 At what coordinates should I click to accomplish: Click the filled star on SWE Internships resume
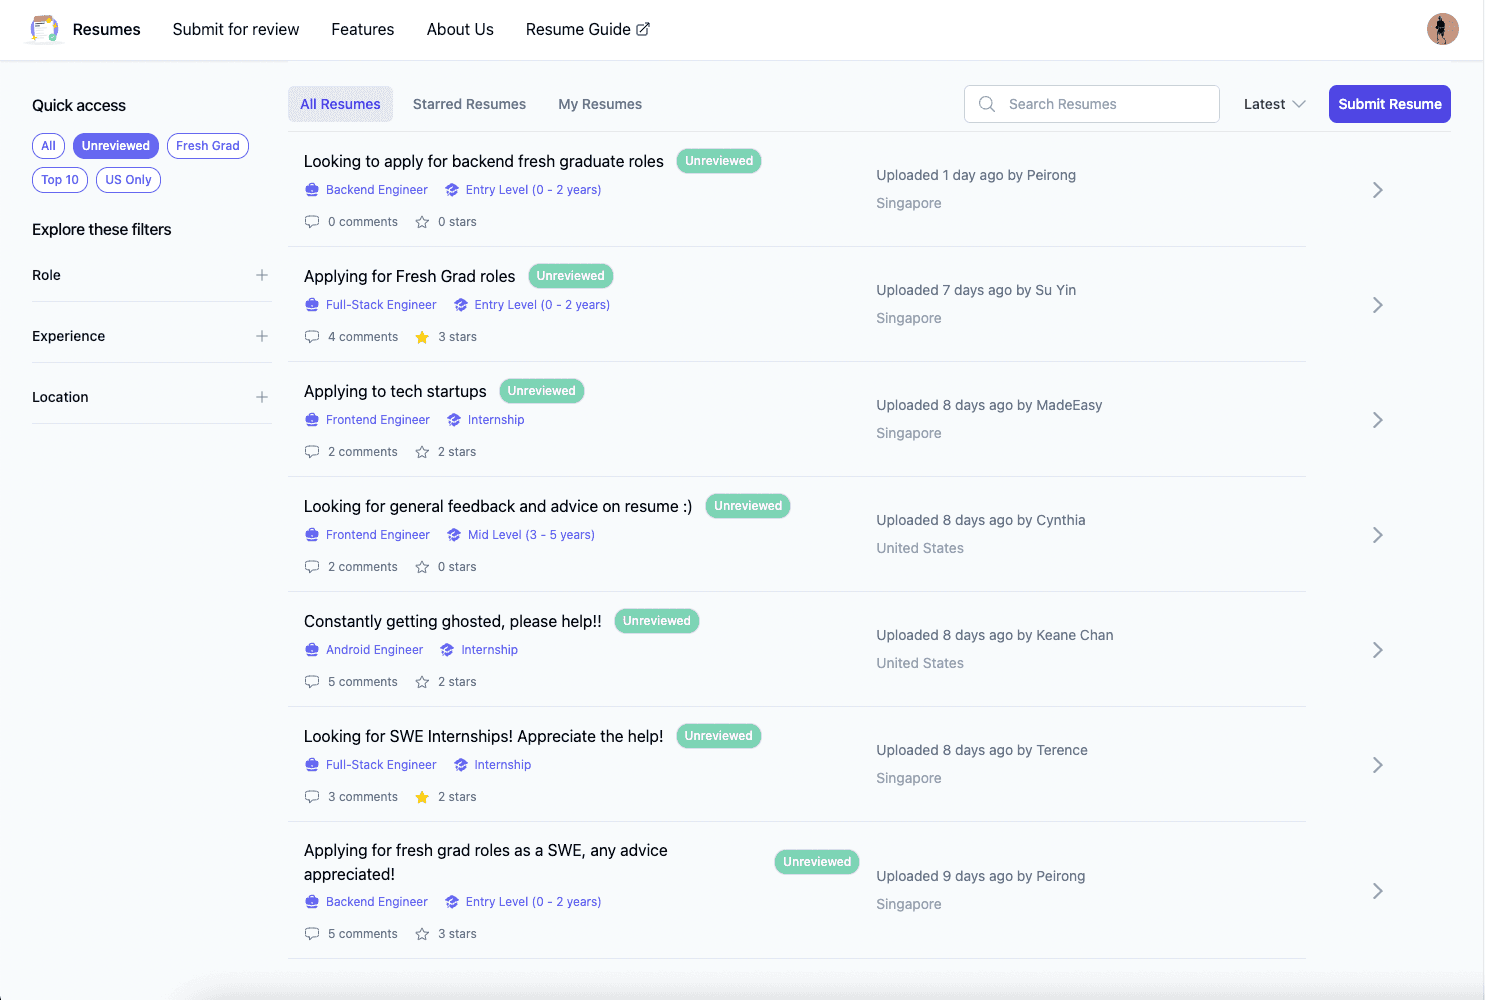pyautogui.click(x=422, y=797)
